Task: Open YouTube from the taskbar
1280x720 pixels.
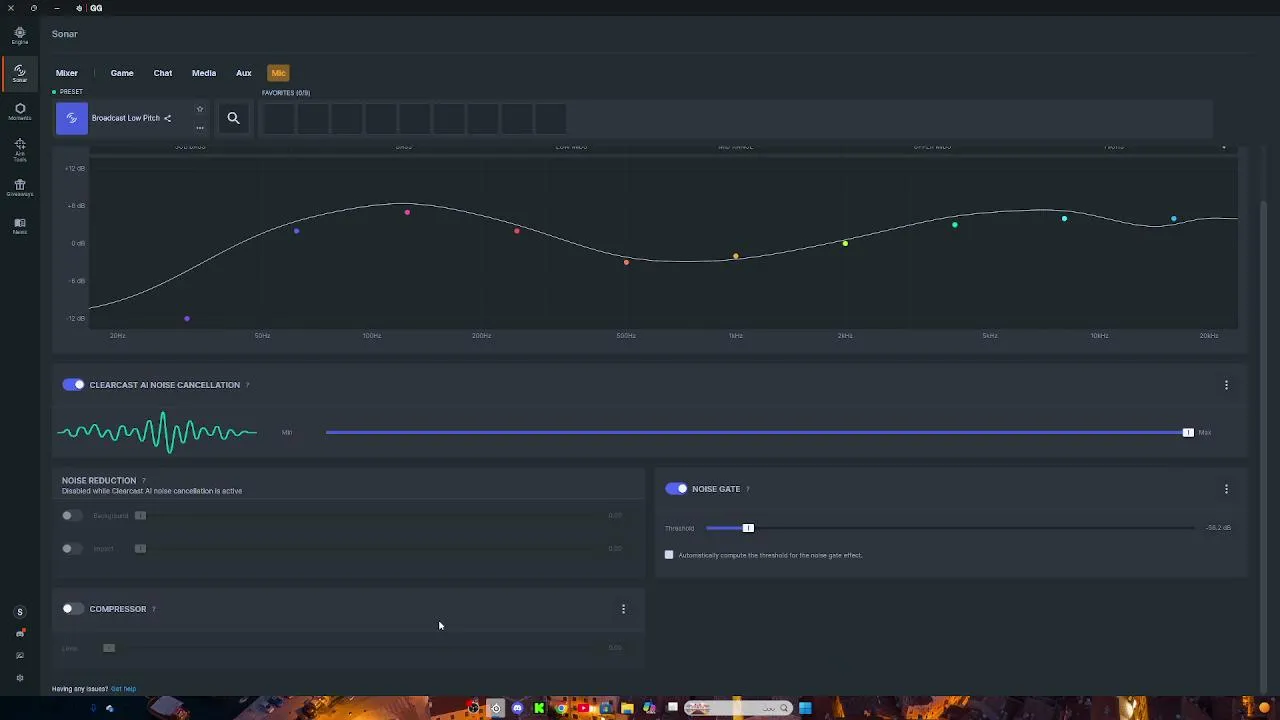Action: pos(583,709)
